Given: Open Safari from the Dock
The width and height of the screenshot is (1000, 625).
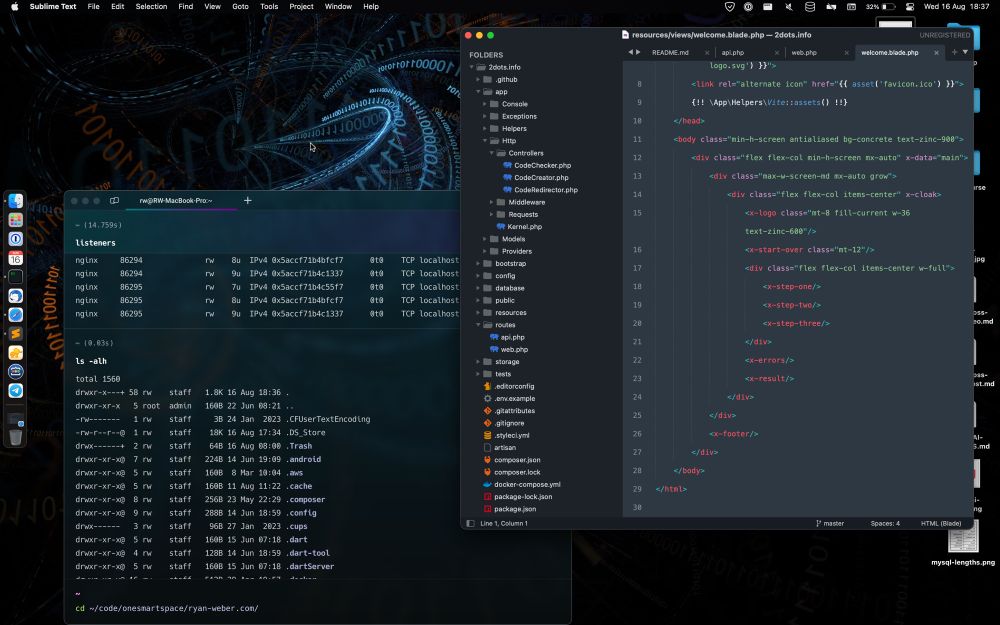Looking at the screenshot, I should (16, 314).
